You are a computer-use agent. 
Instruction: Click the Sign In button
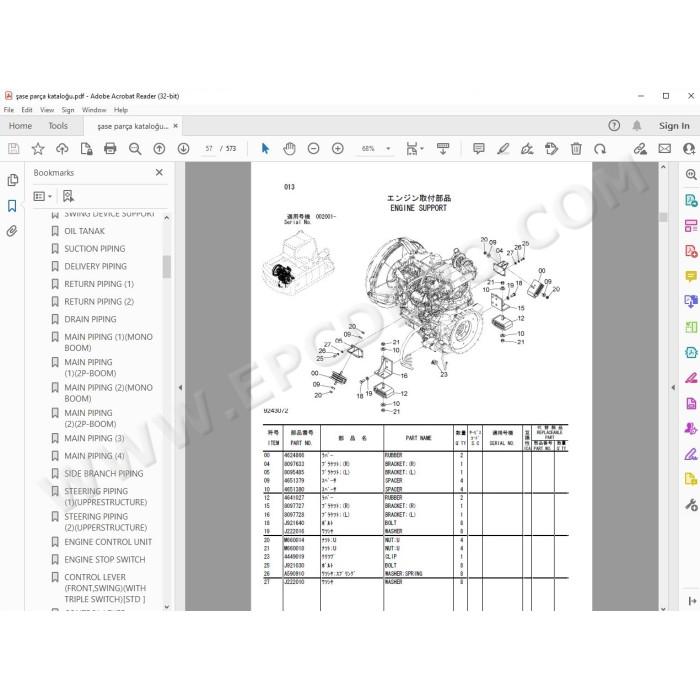(x=674, y=126)
